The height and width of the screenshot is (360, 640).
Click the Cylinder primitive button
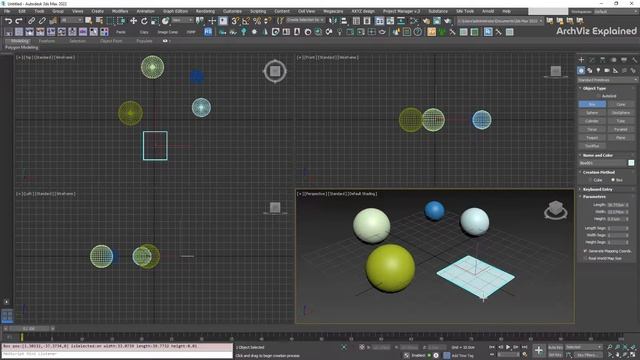click(592, 121)
